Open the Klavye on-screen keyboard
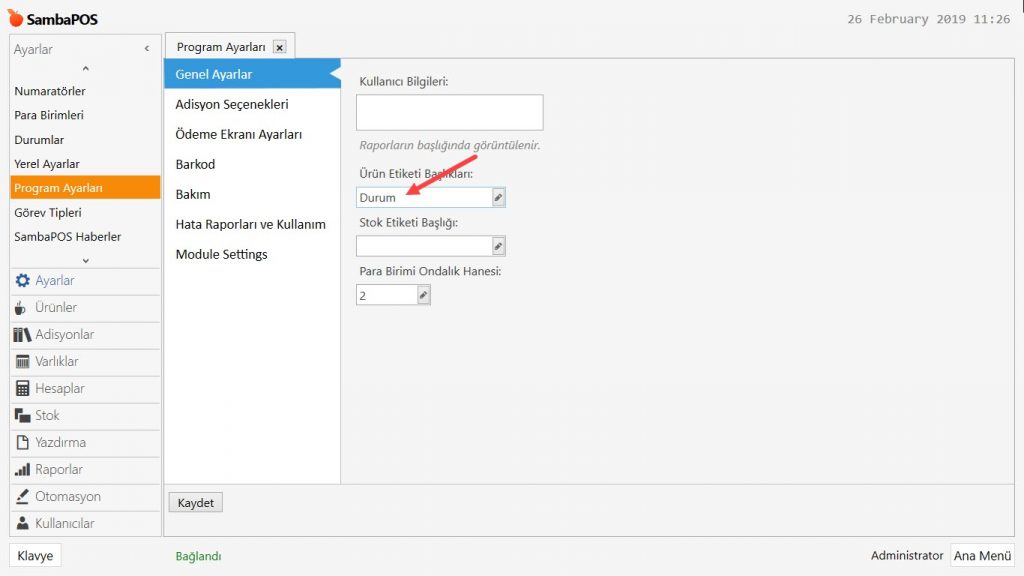 click(35, 556)
